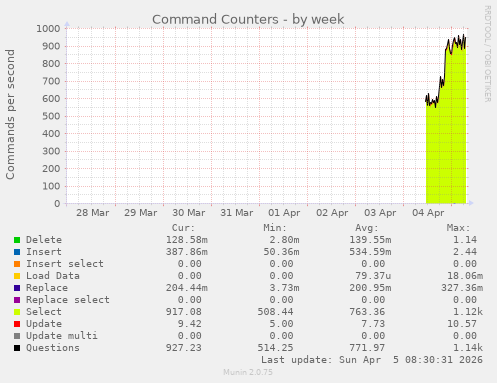Viewport: 497px width, 383px height.
Task: Click the Select current value 917.08
Action: 184,312
